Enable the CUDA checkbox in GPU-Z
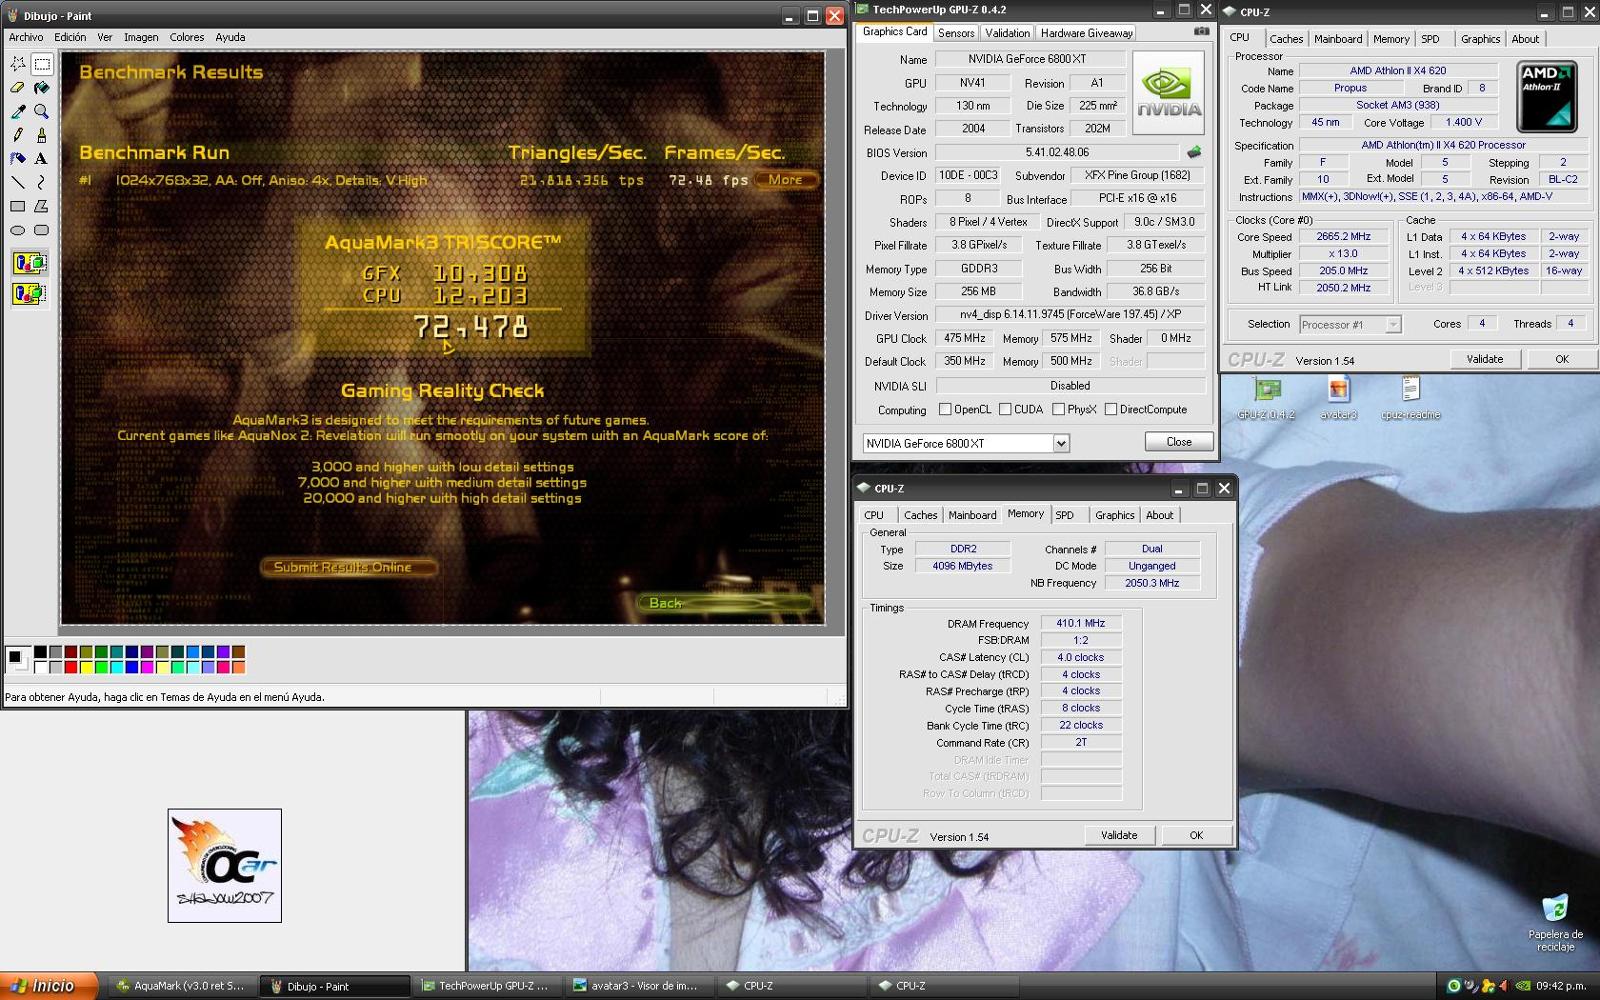1600x1000 pixels. [x=1005, y=409]
